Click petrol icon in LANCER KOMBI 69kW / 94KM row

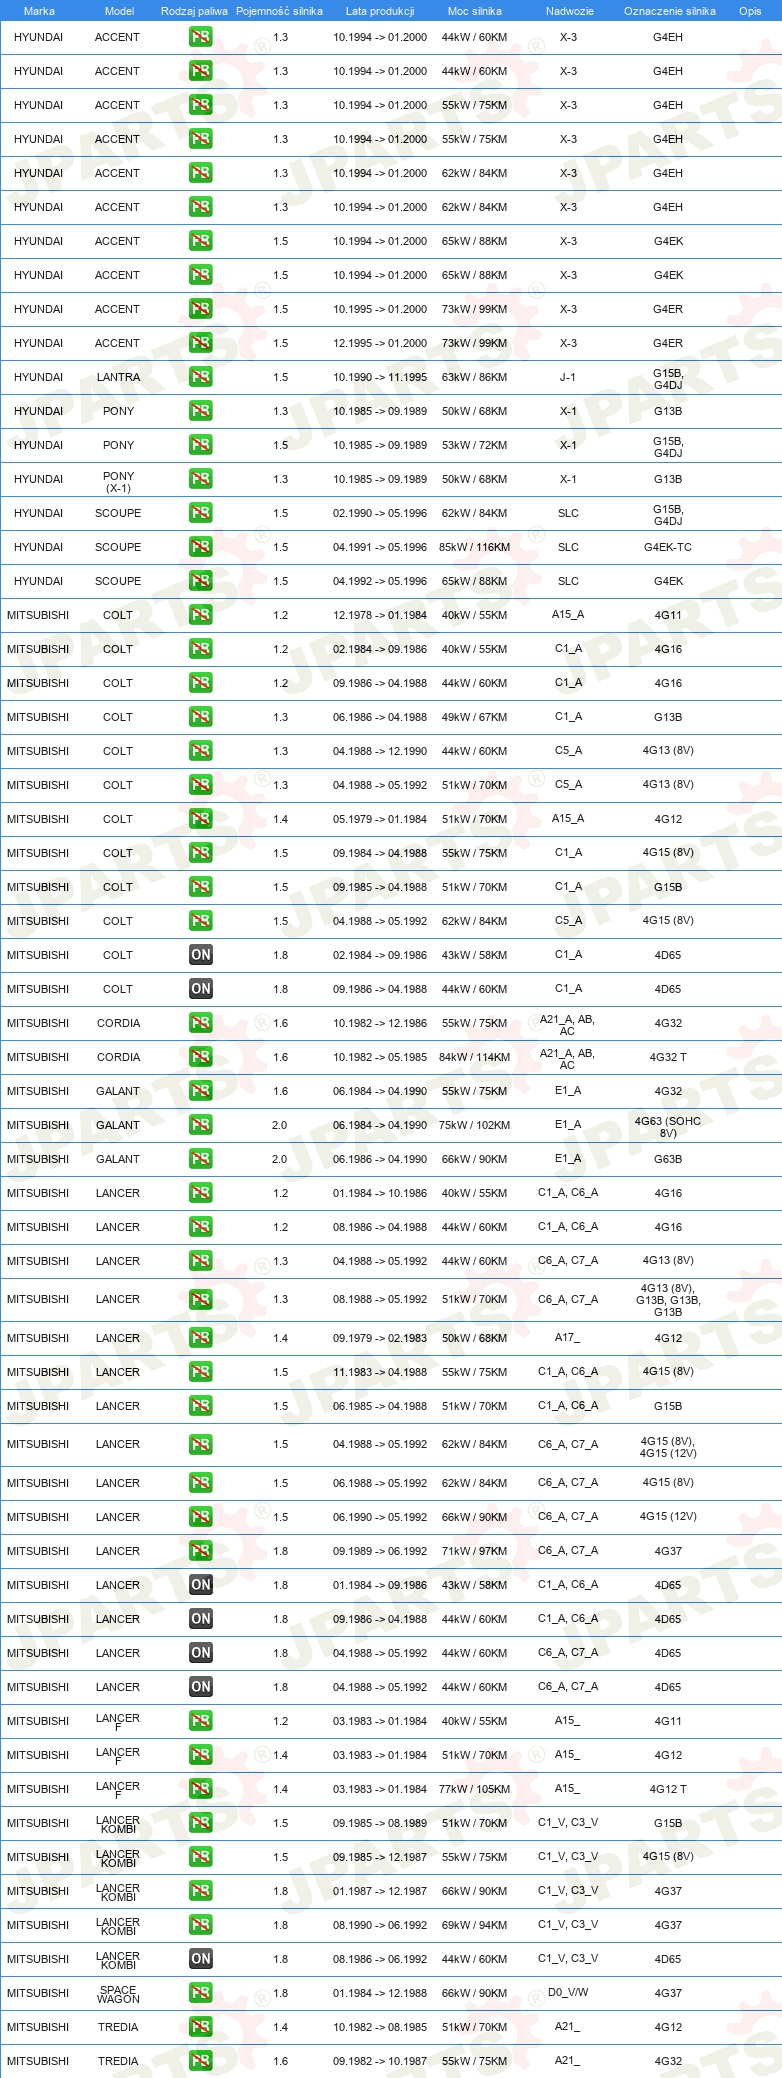point(200,1925)
